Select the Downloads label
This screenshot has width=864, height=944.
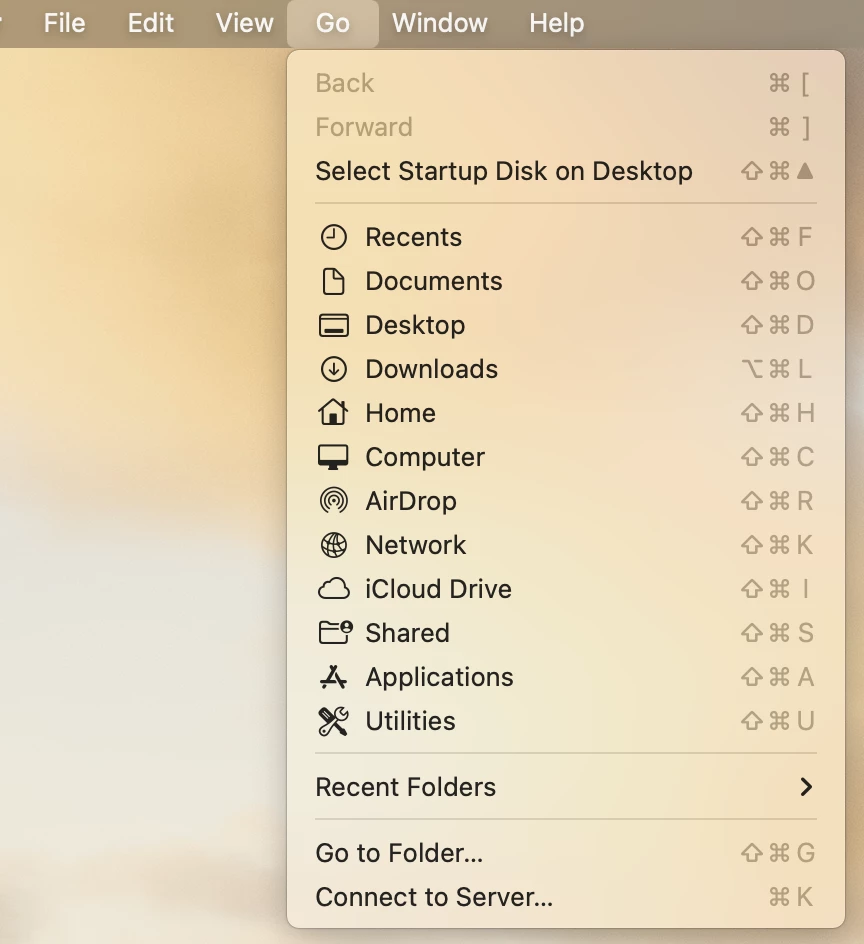point(432,369)
